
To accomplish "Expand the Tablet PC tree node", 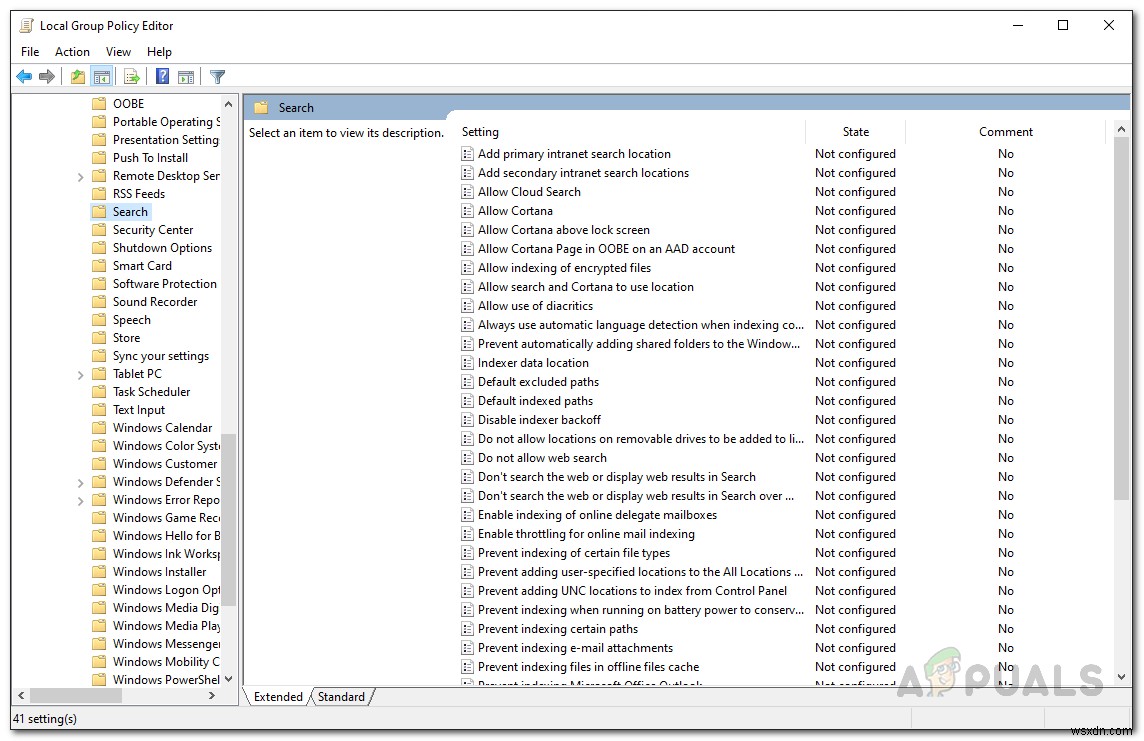I will click(81, 374).
